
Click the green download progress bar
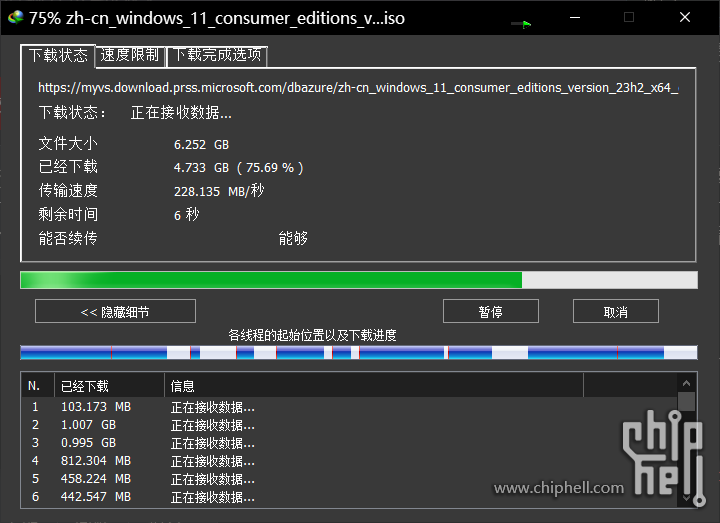359,280
